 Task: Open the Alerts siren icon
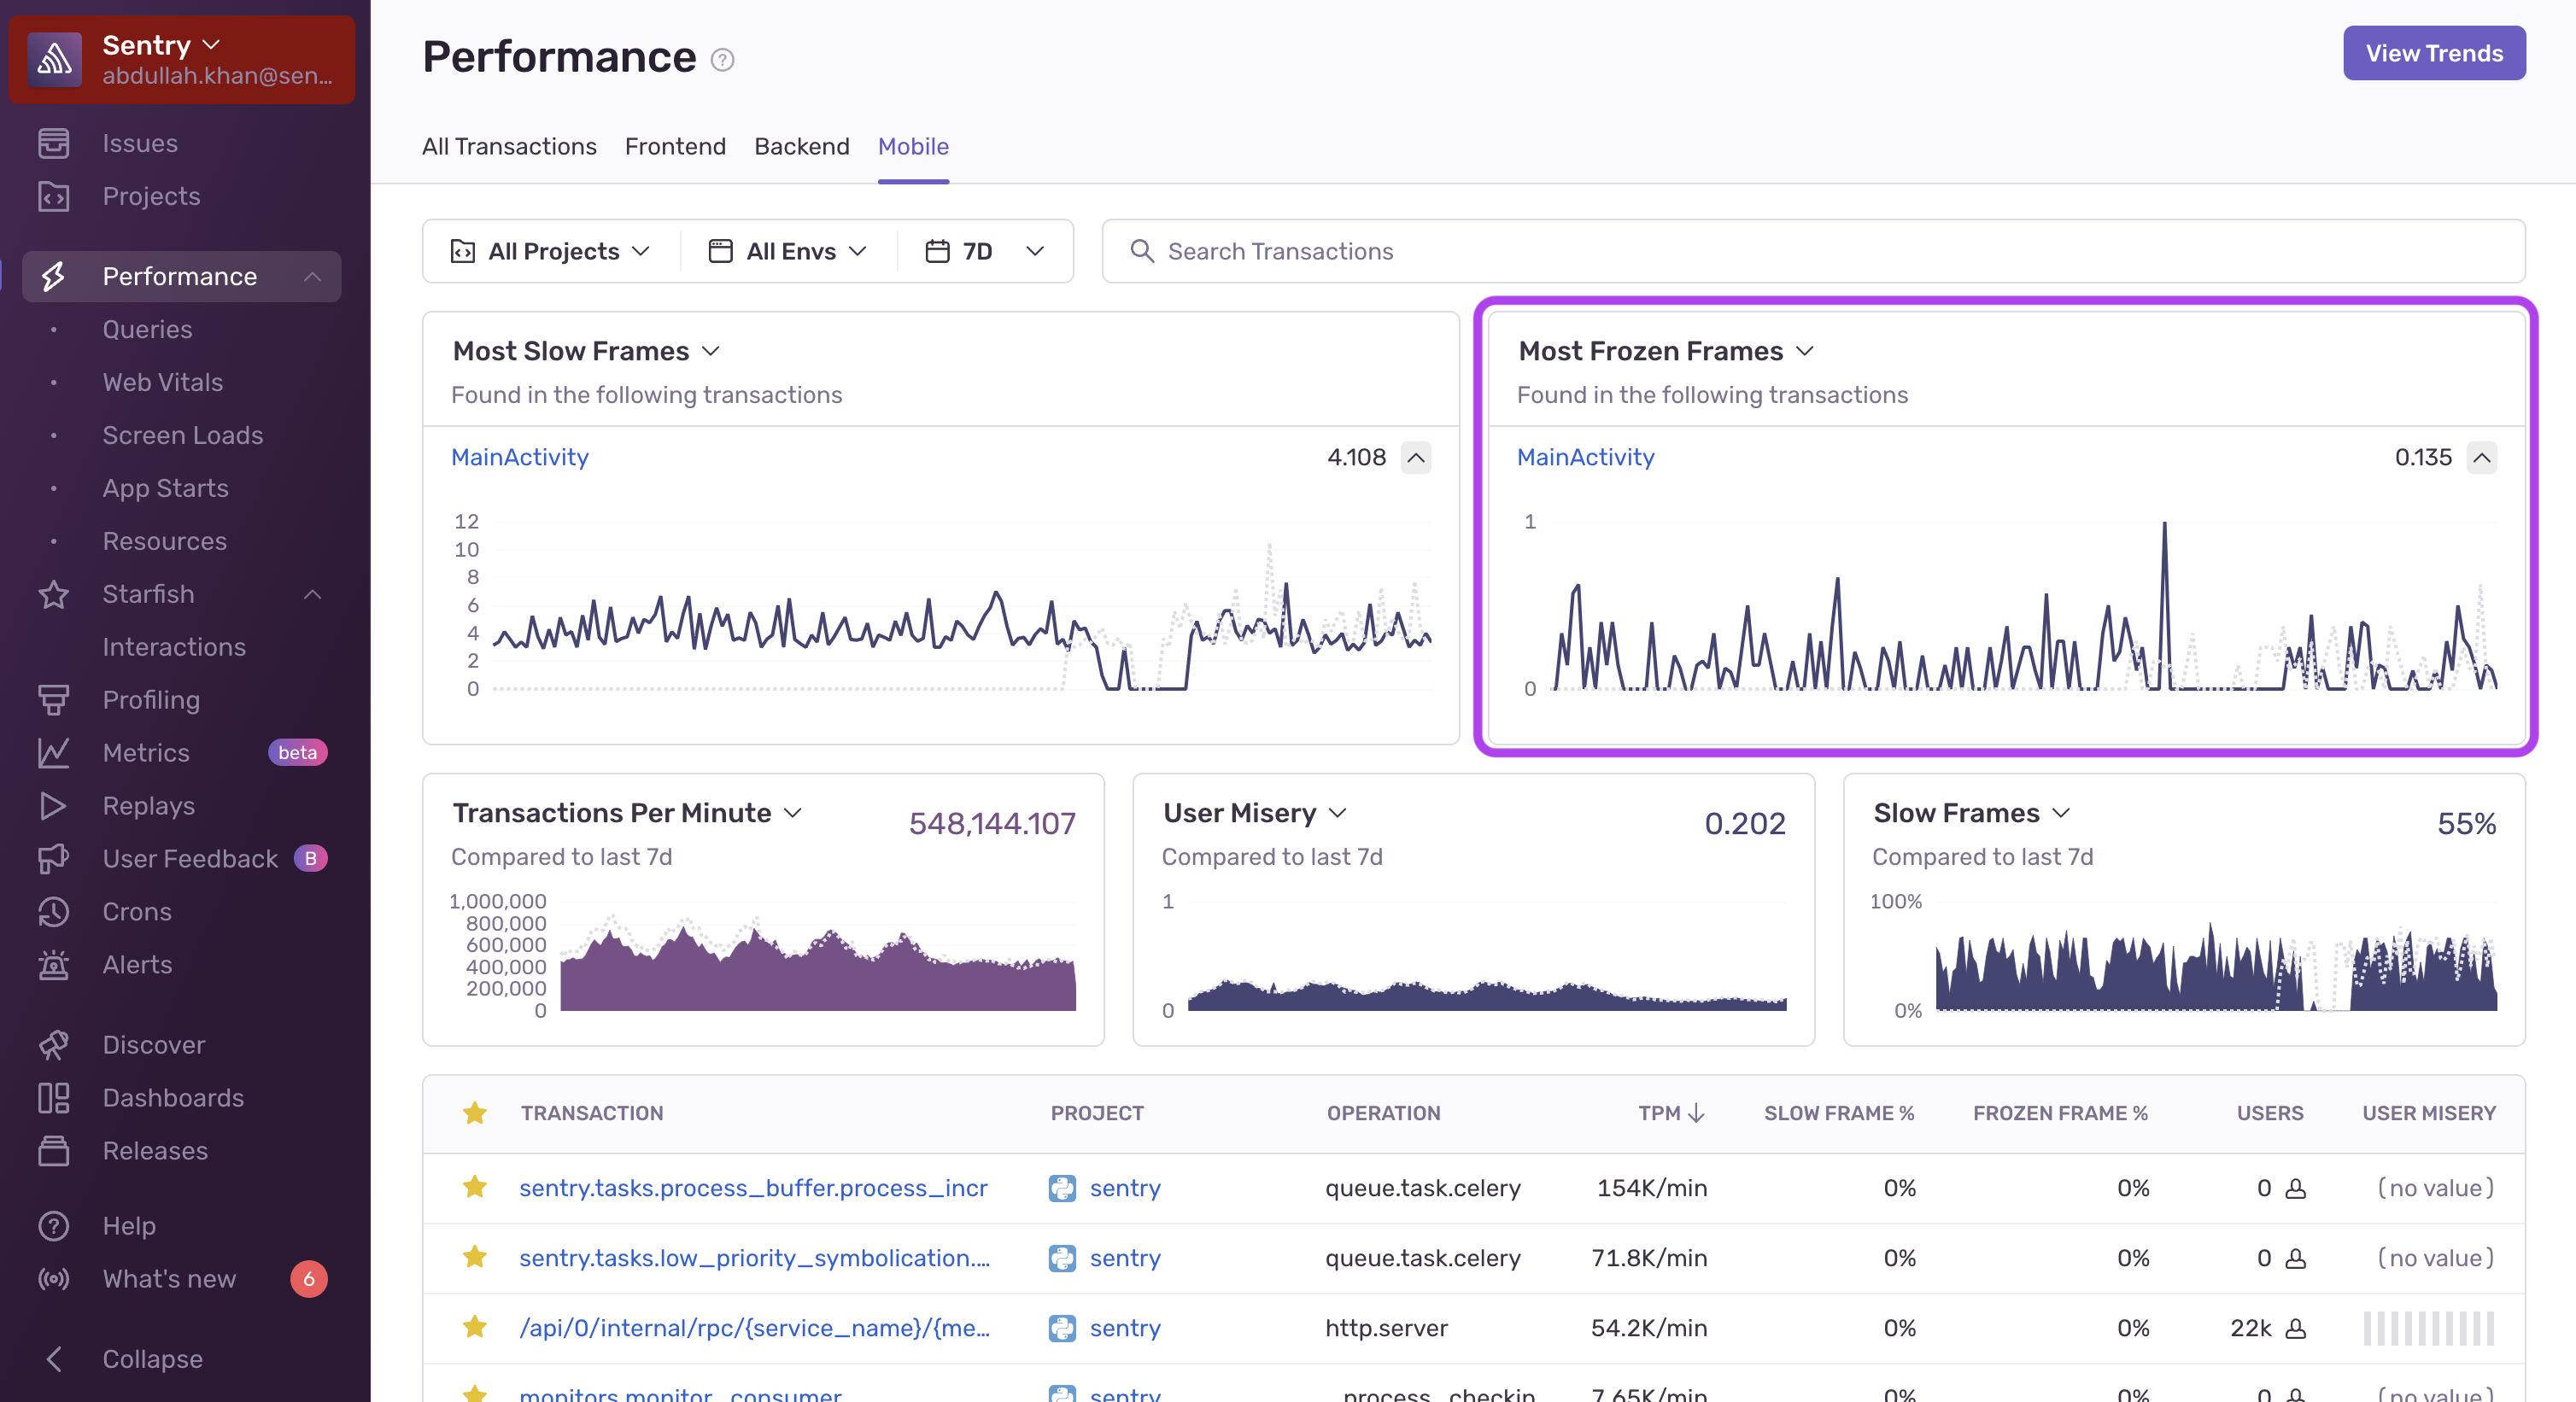(x=53, y=965)
